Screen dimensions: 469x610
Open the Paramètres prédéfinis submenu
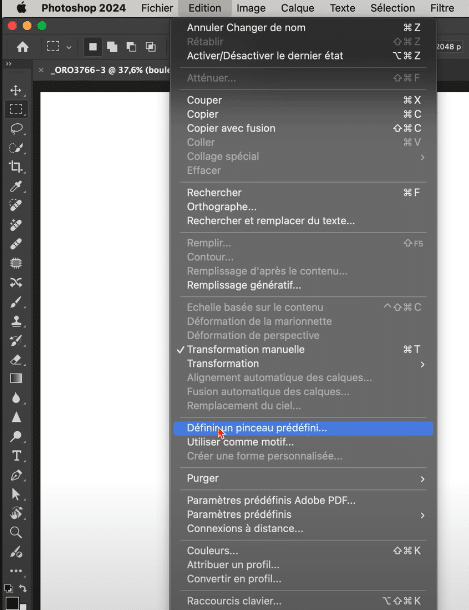[x=303, y=514]
